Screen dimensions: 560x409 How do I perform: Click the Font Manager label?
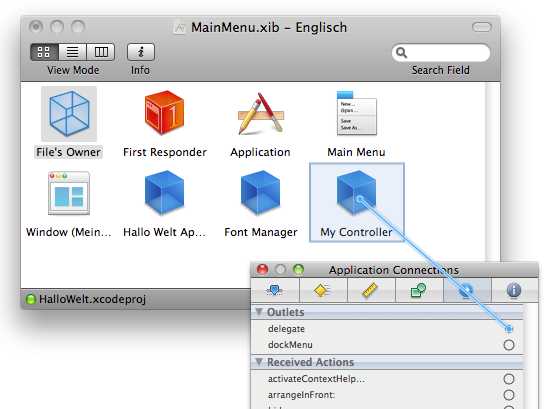(x=261, y=232)
